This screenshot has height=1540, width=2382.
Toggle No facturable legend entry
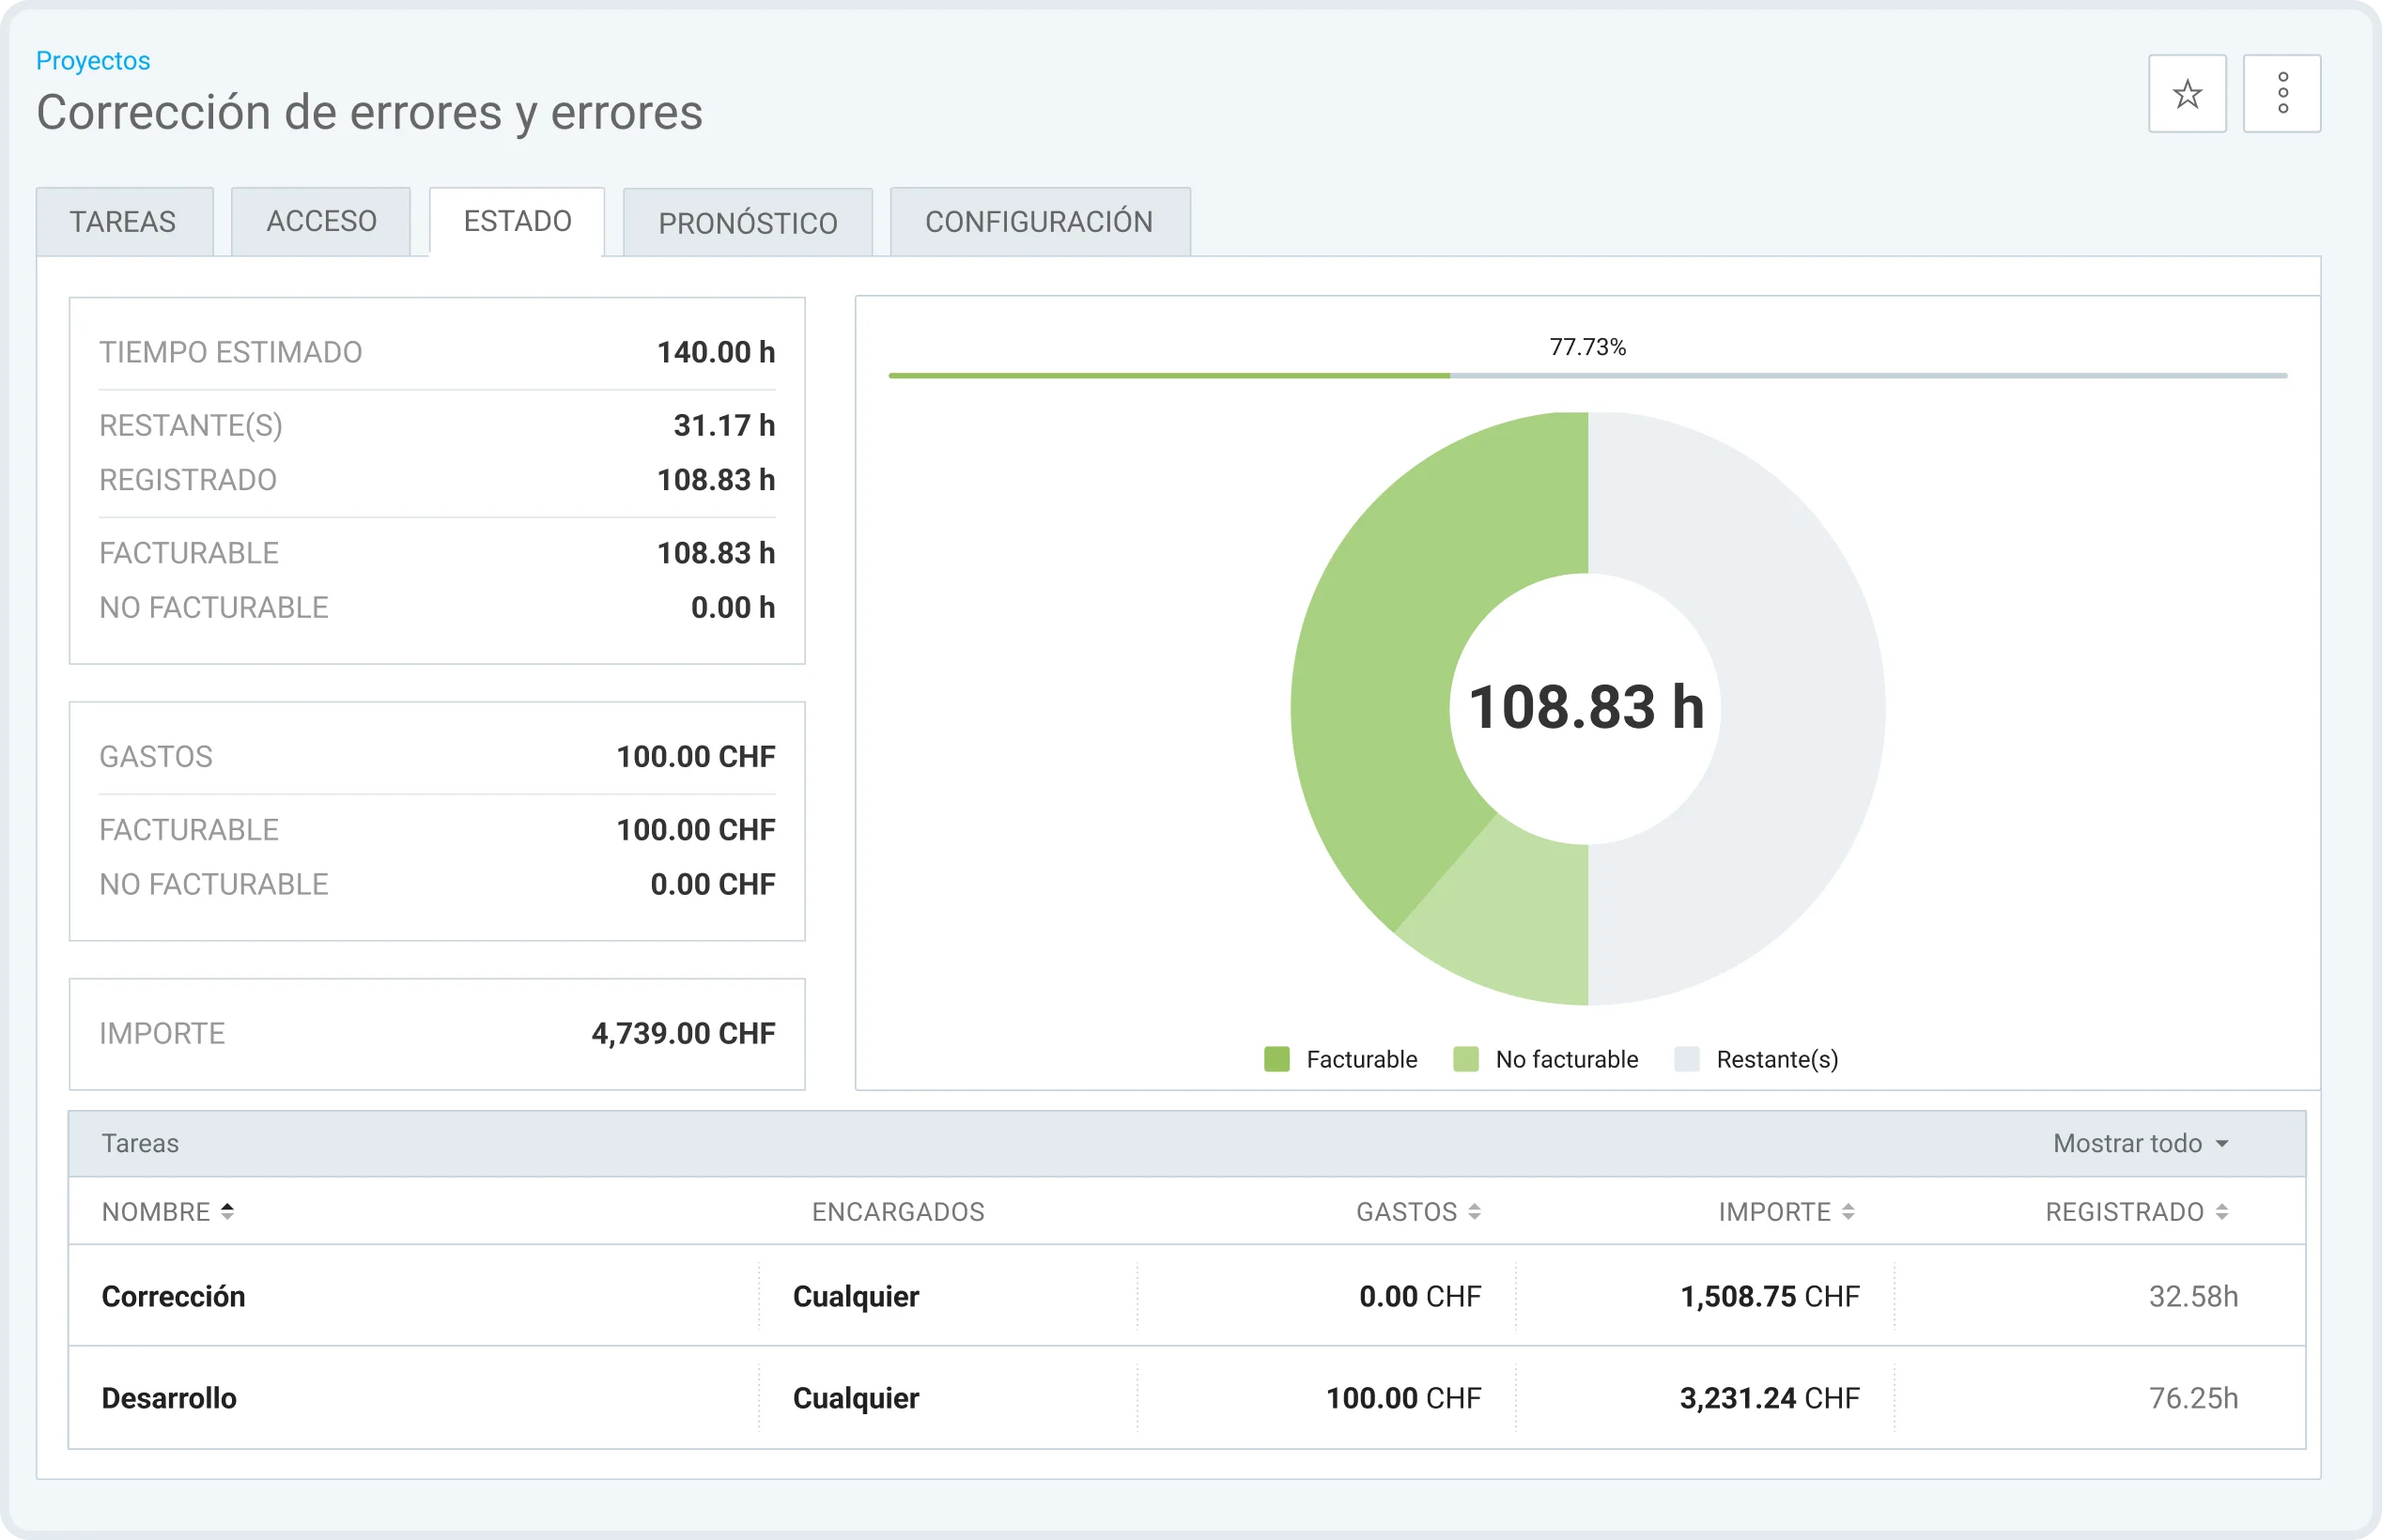click(x=1546, y=1059)
